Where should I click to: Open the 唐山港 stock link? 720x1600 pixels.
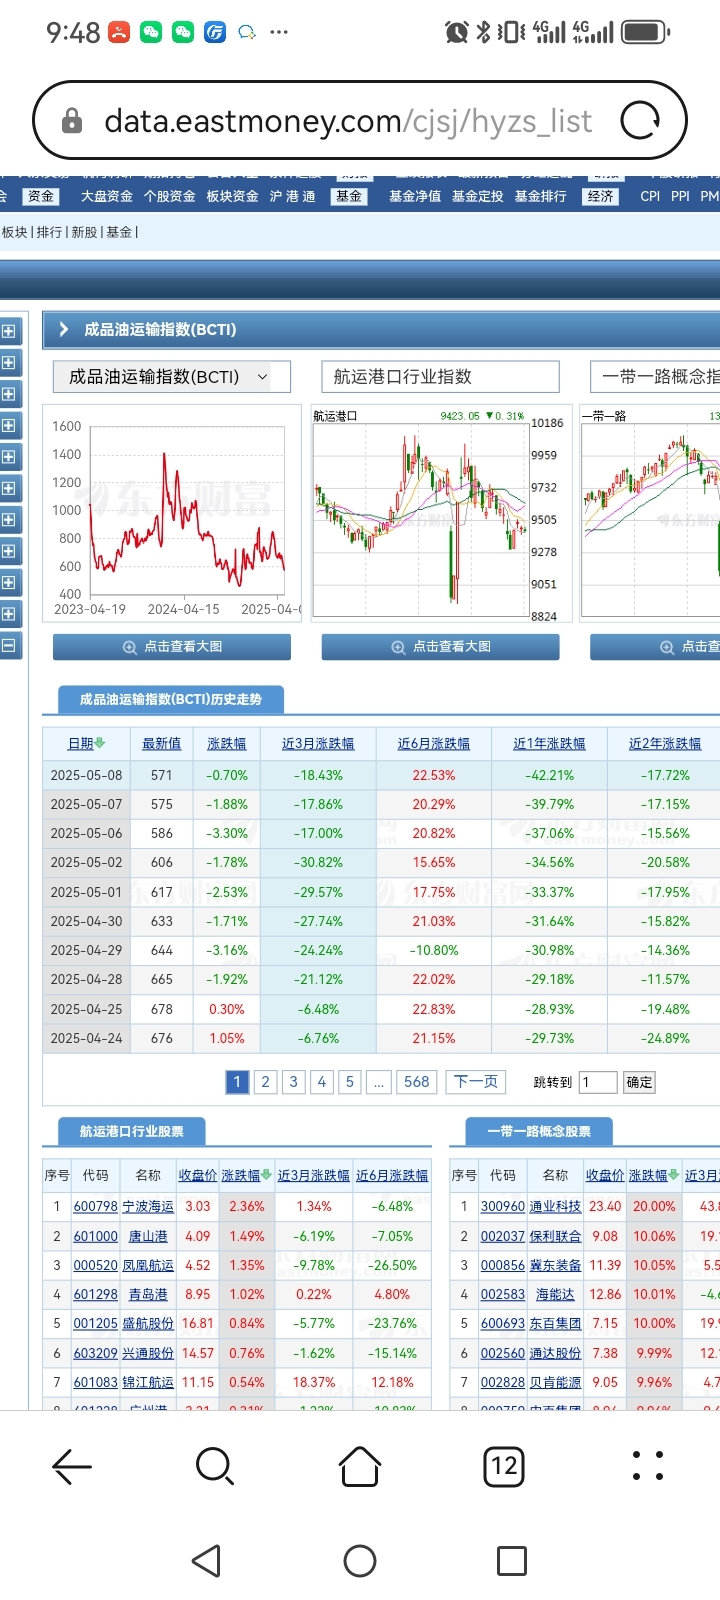[148, 1236]
